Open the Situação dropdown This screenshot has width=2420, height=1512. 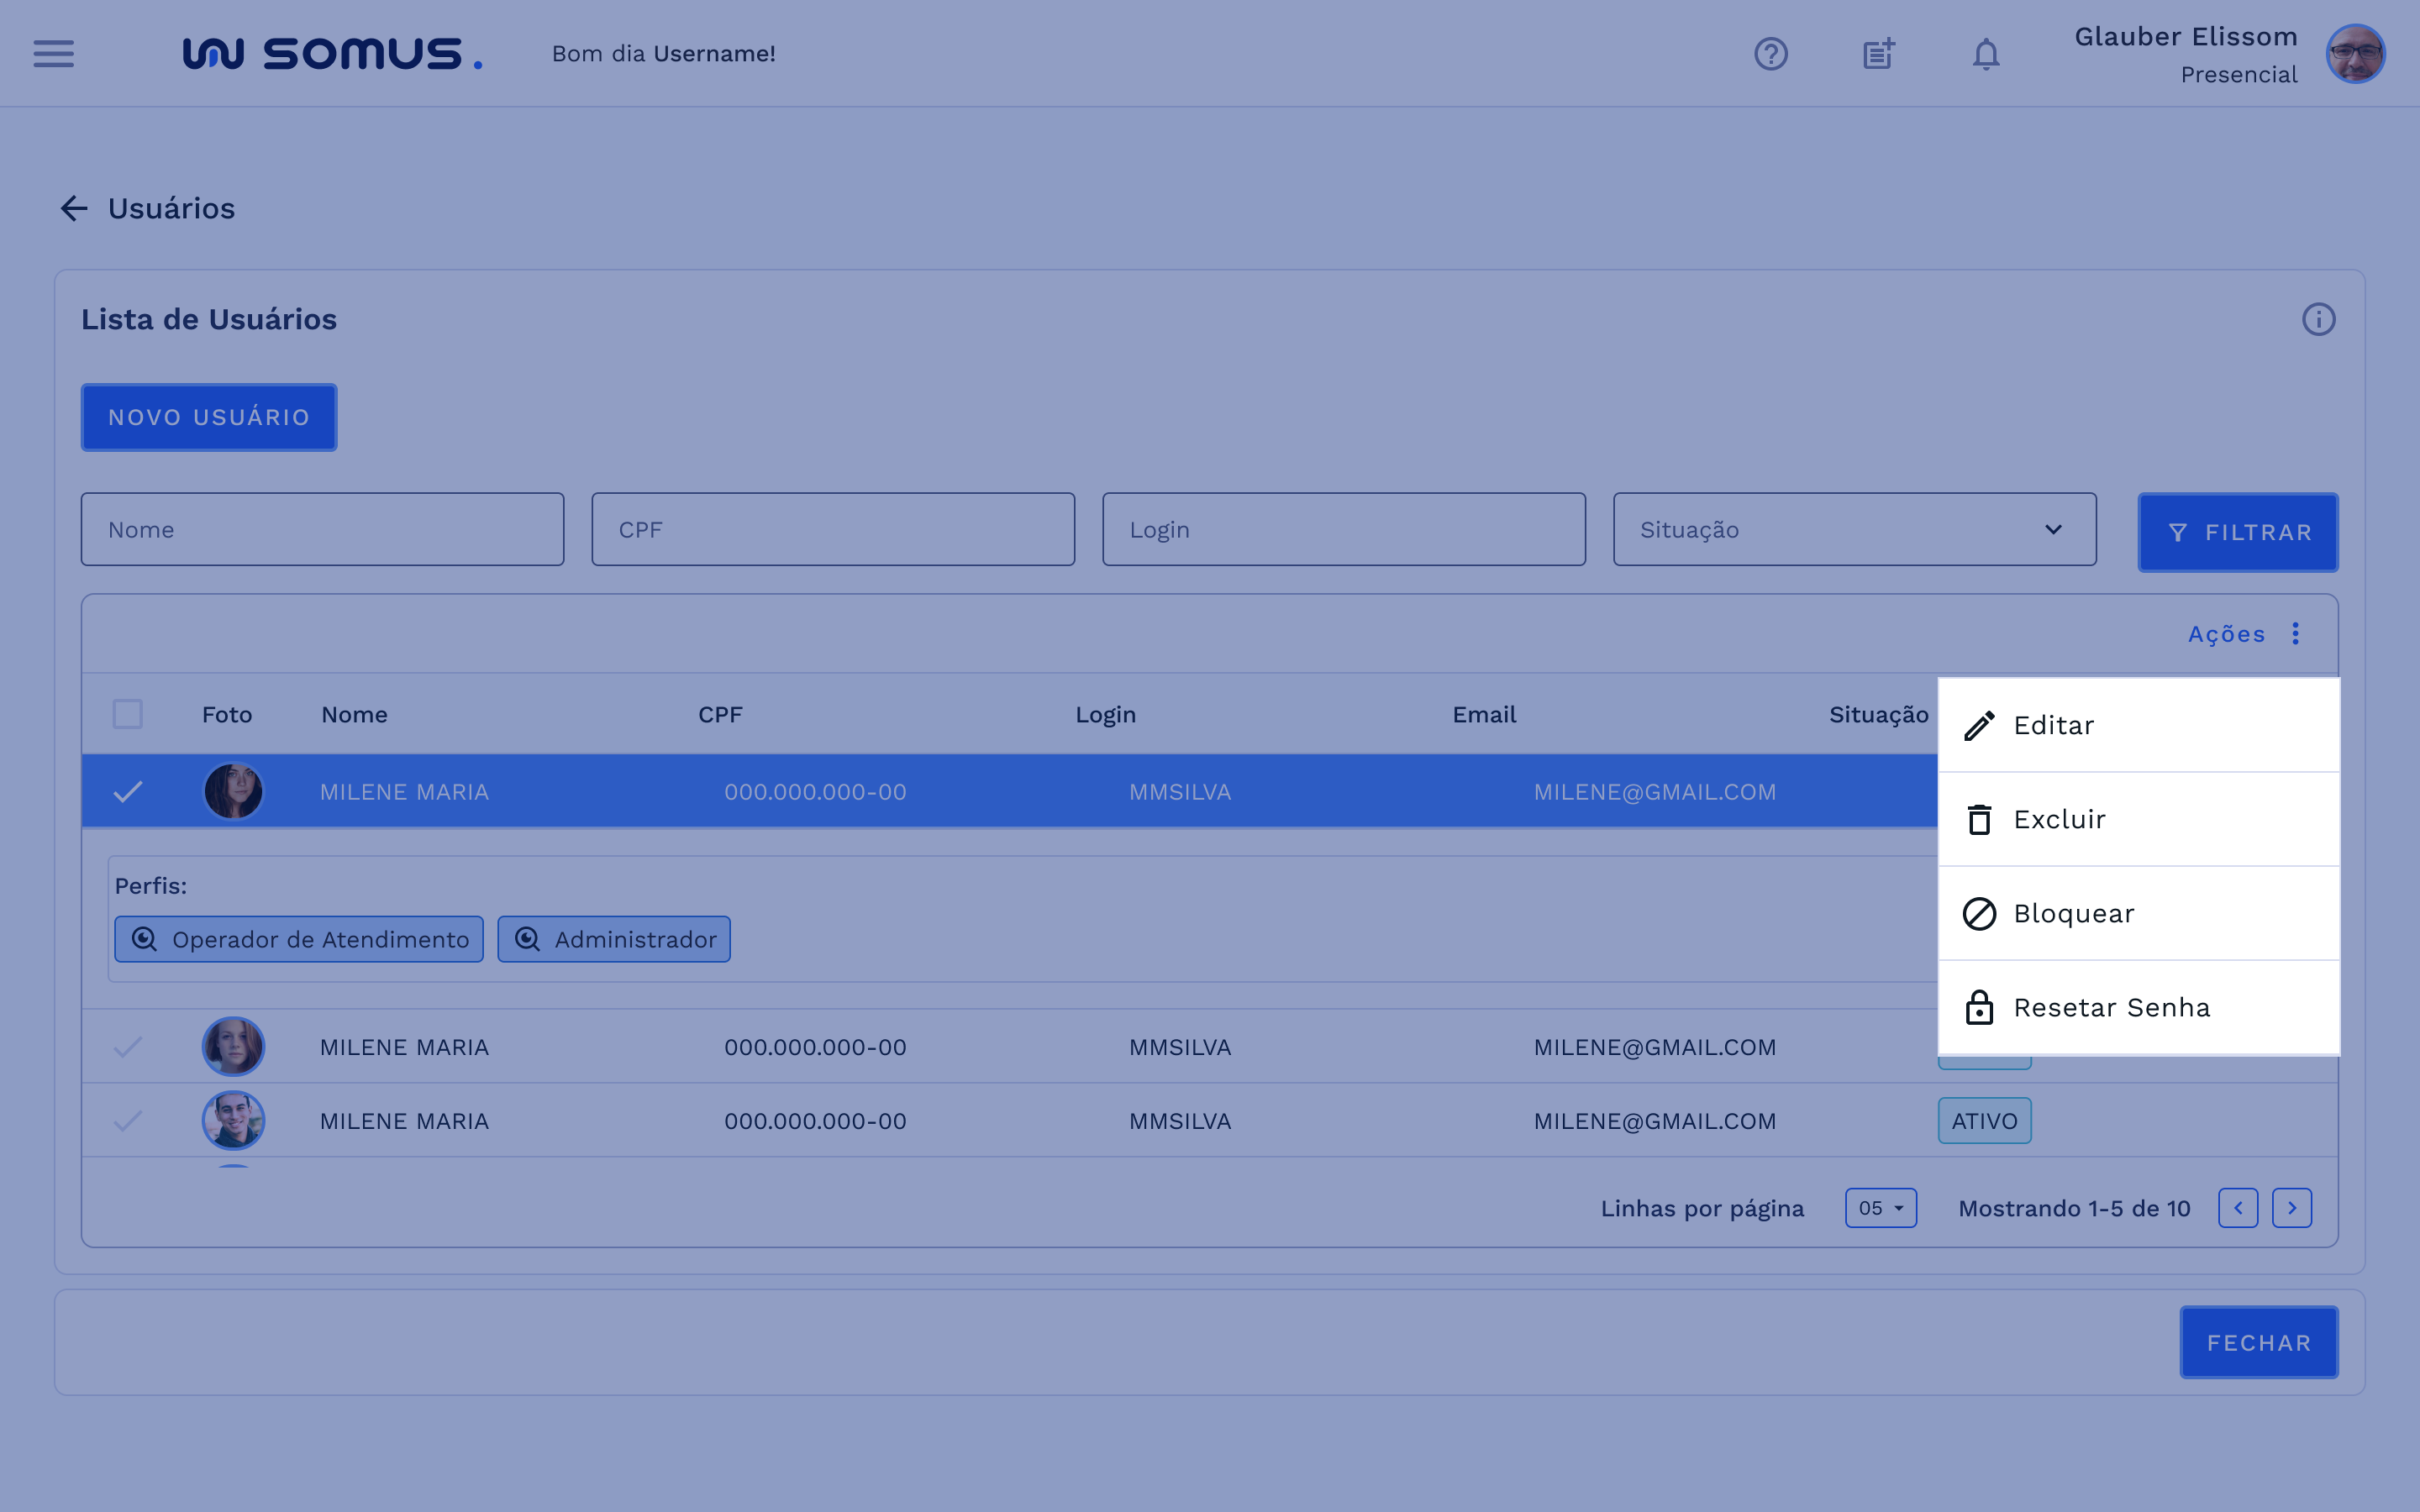(1854, 529)
